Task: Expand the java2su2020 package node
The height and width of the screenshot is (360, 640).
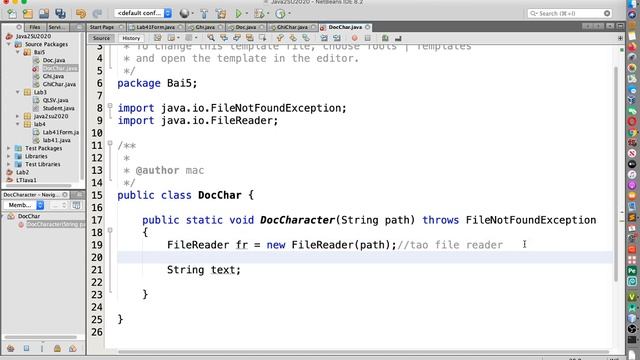Action: [18, 116]
